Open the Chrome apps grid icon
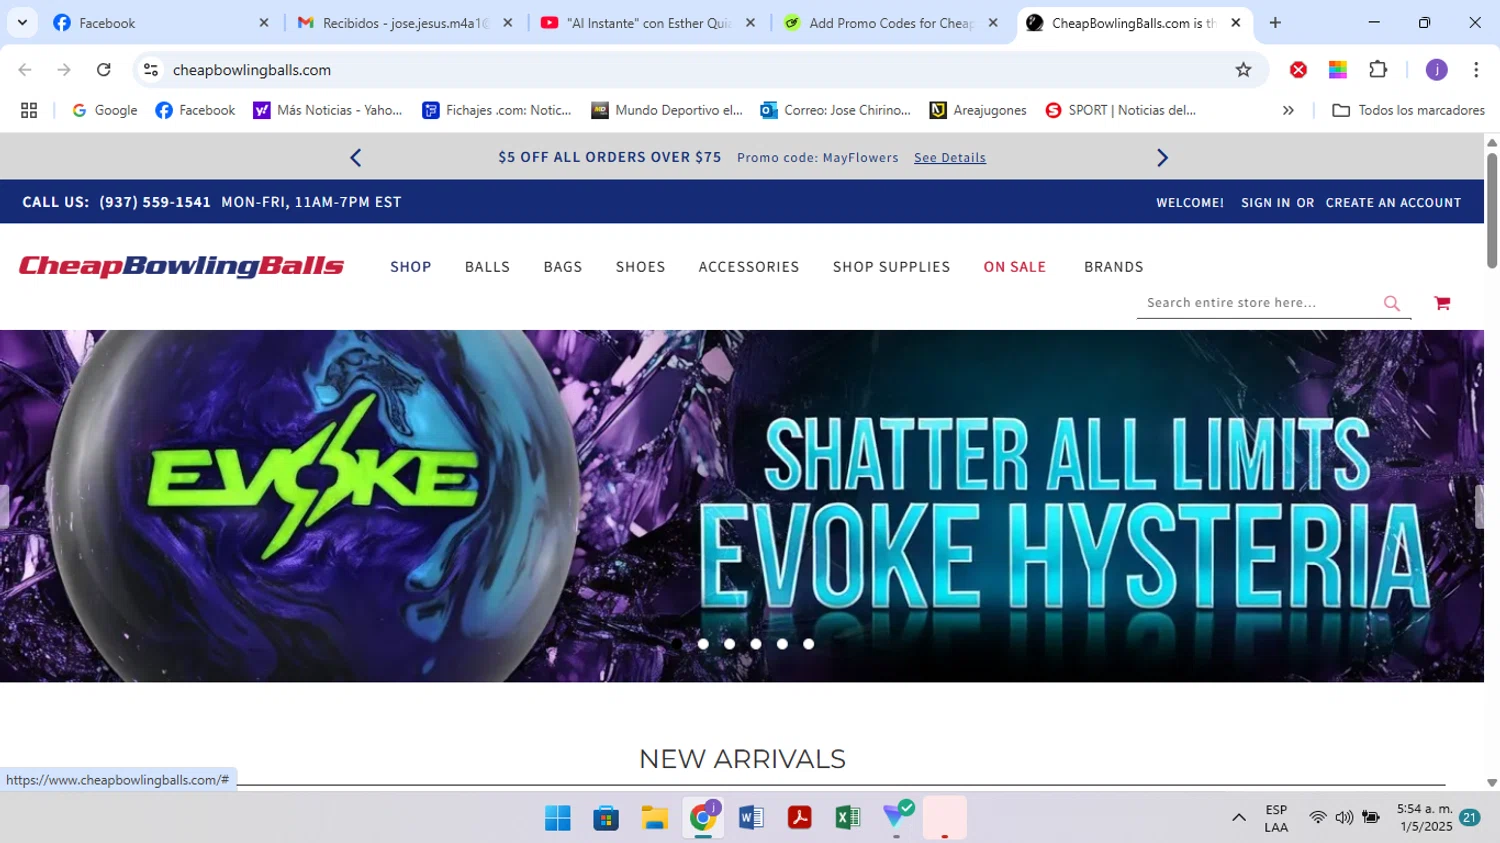 point(29,111)
